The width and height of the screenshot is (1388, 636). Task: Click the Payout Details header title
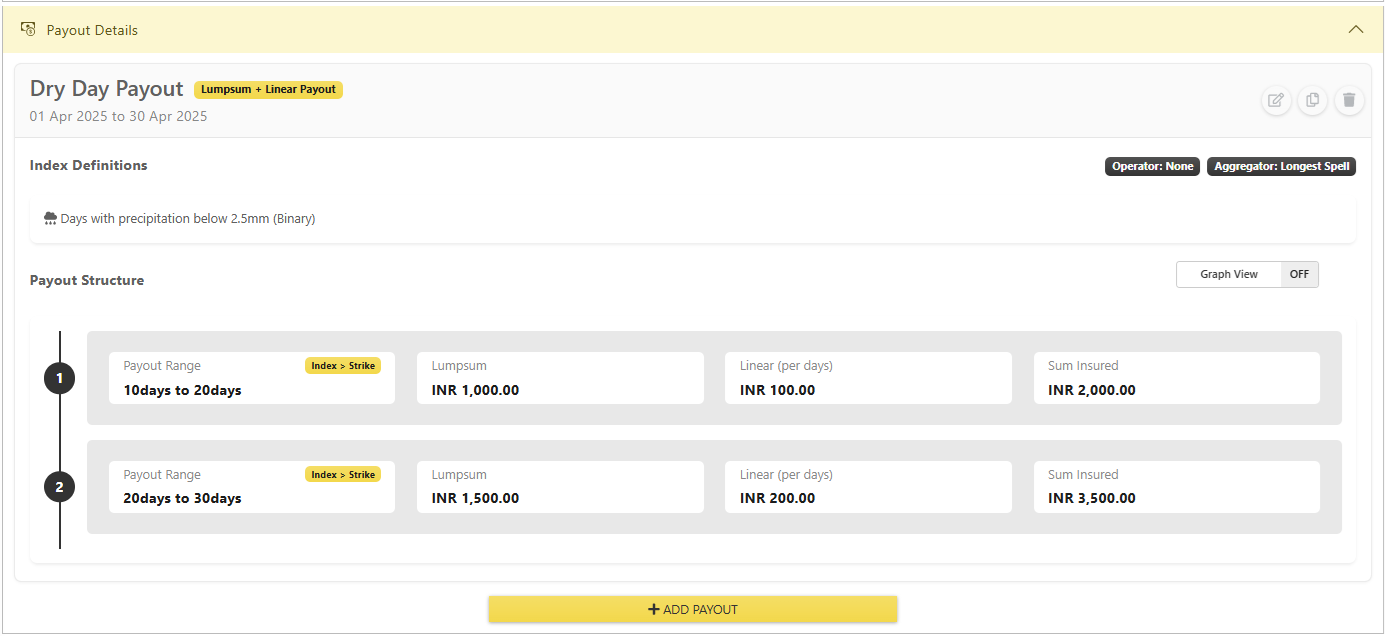pyautogui.click(x=92, y=30)
